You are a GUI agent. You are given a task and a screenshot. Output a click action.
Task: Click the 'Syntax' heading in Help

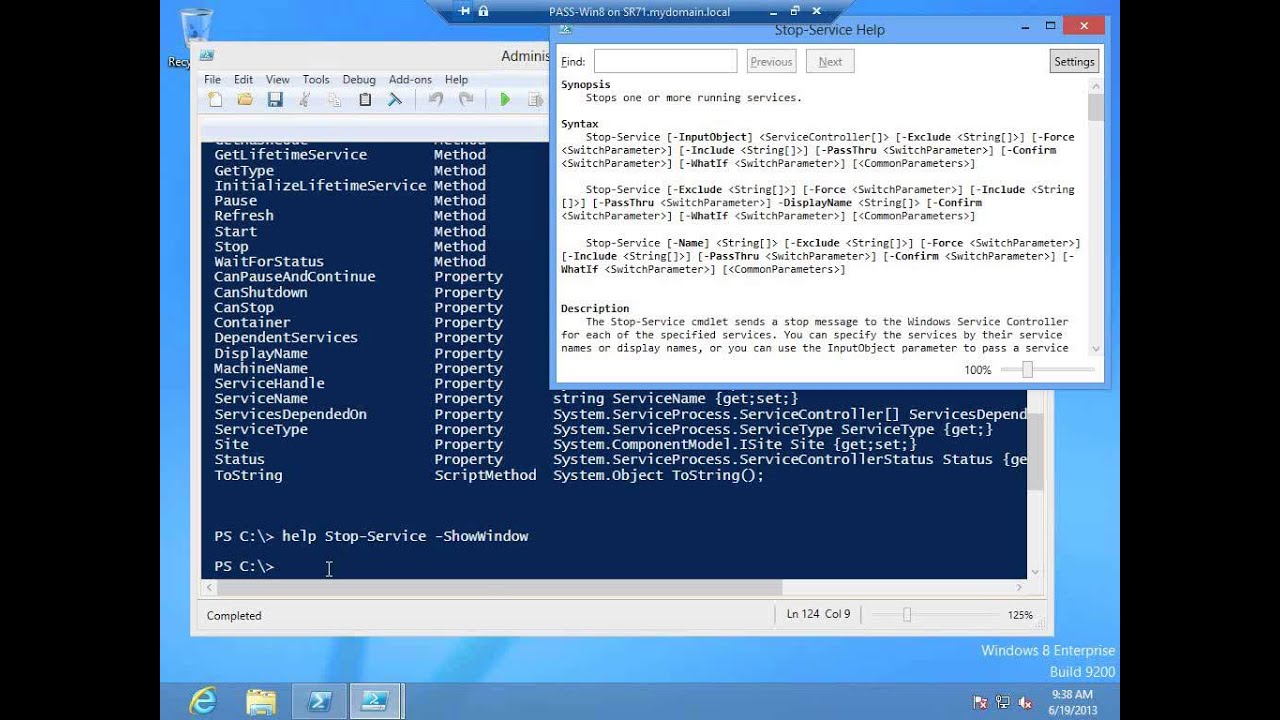(x=579, y=124)
